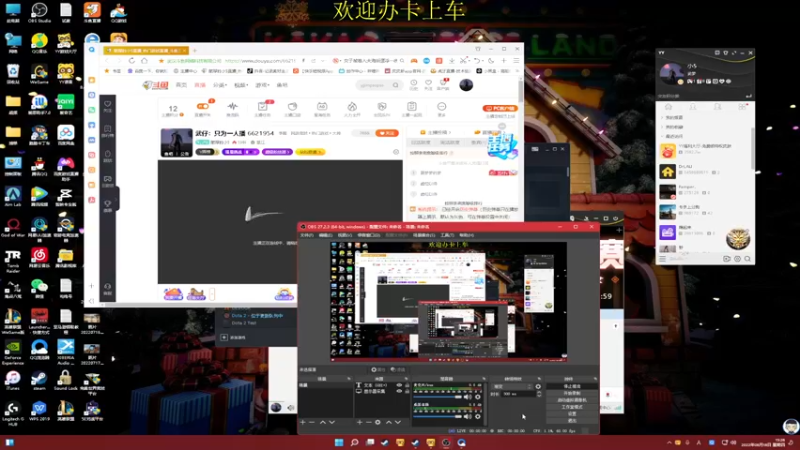Move selected source down in OBS
The width and height of the screenshot is (800, 450).
click(398, 422)
